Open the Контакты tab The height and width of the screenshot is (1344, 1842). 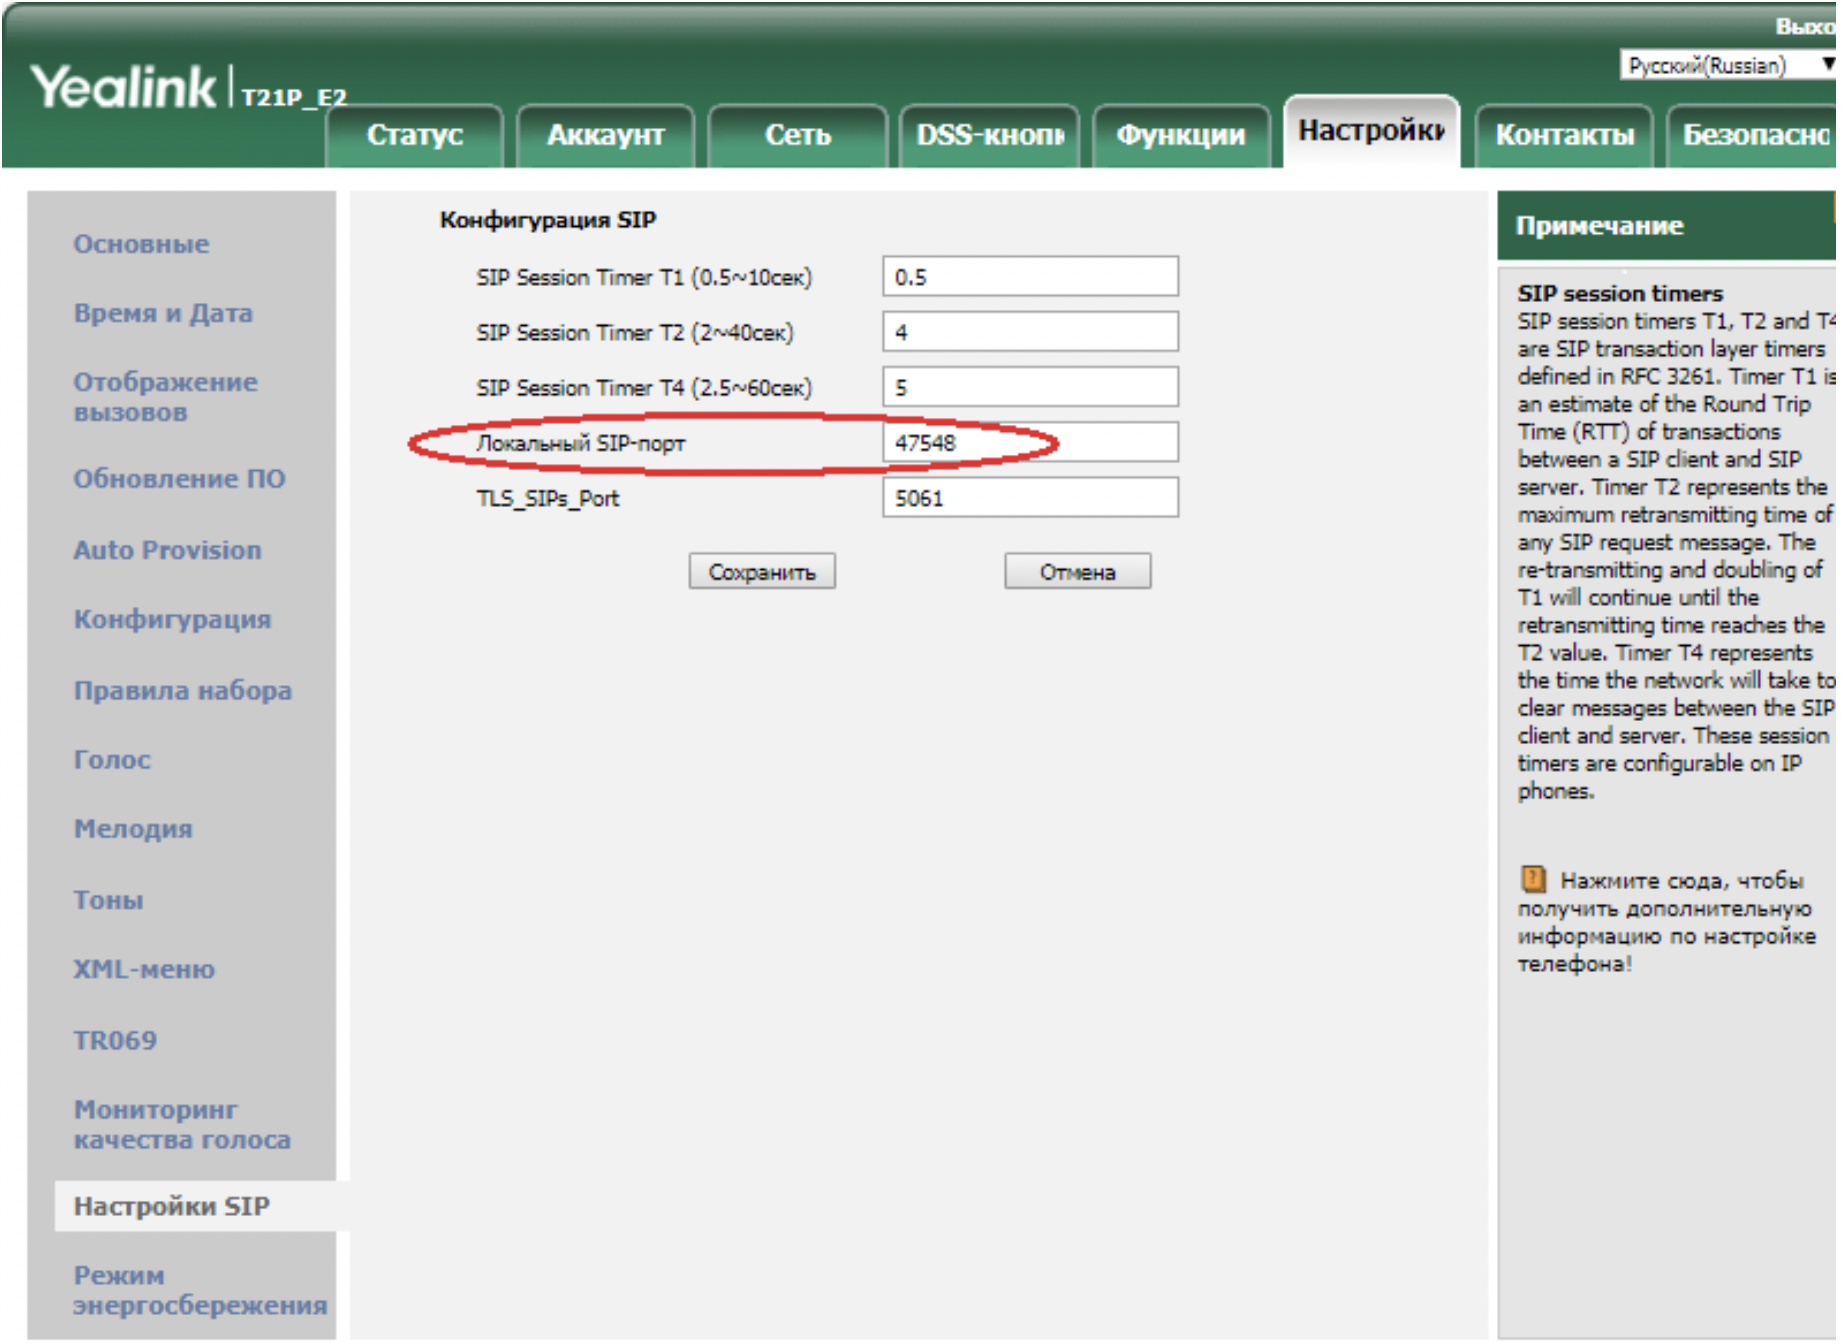[x=1564, y=134]
